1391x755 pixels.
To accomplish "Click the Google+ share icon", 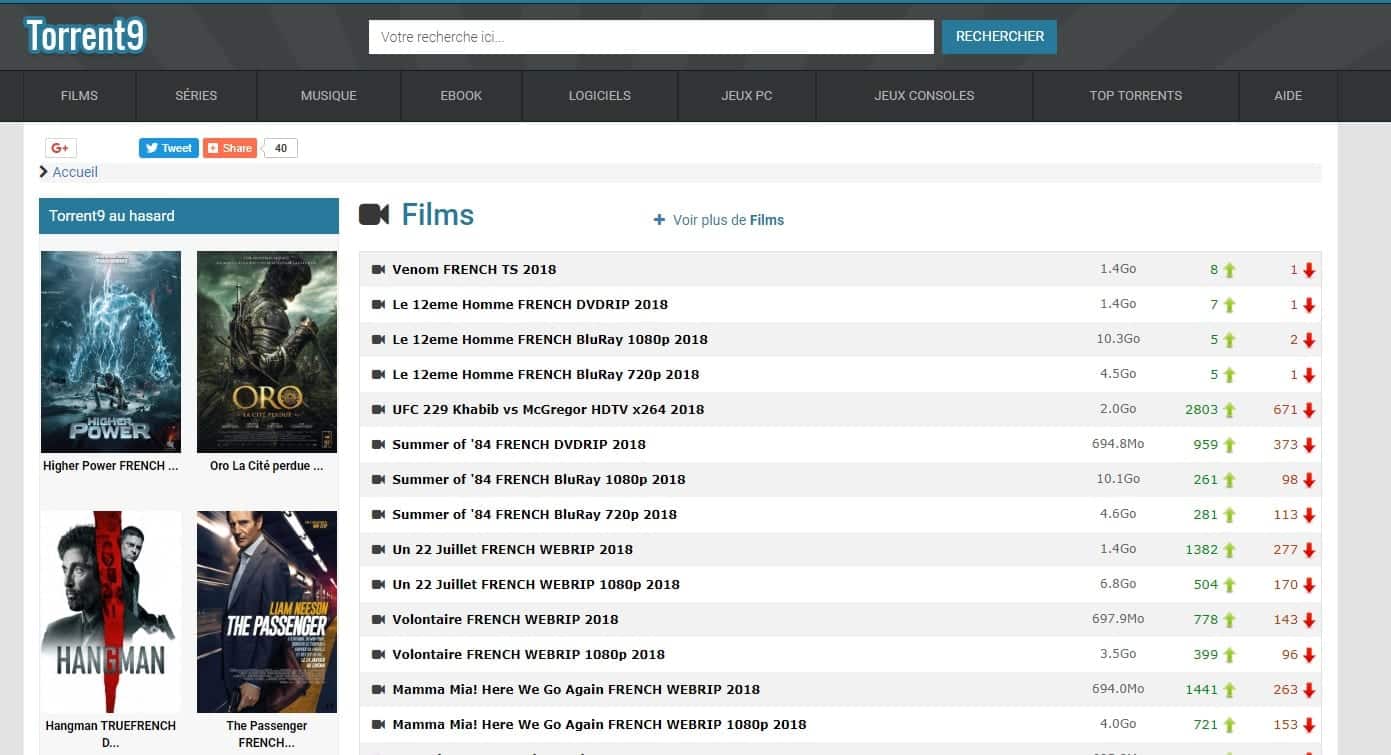I will point(60,147).
